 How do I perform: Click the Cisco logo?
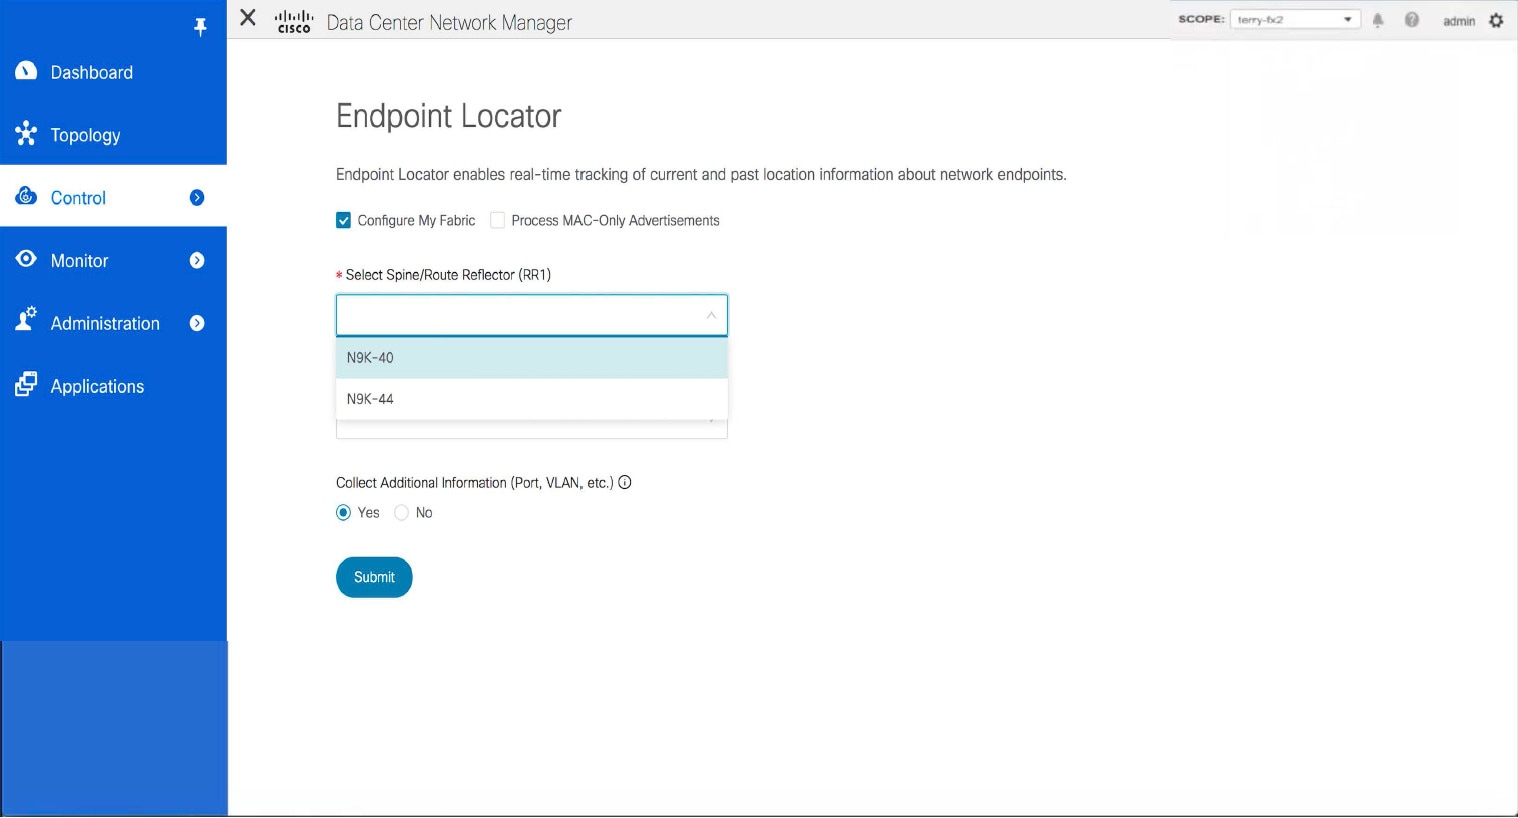click(294, 21)
